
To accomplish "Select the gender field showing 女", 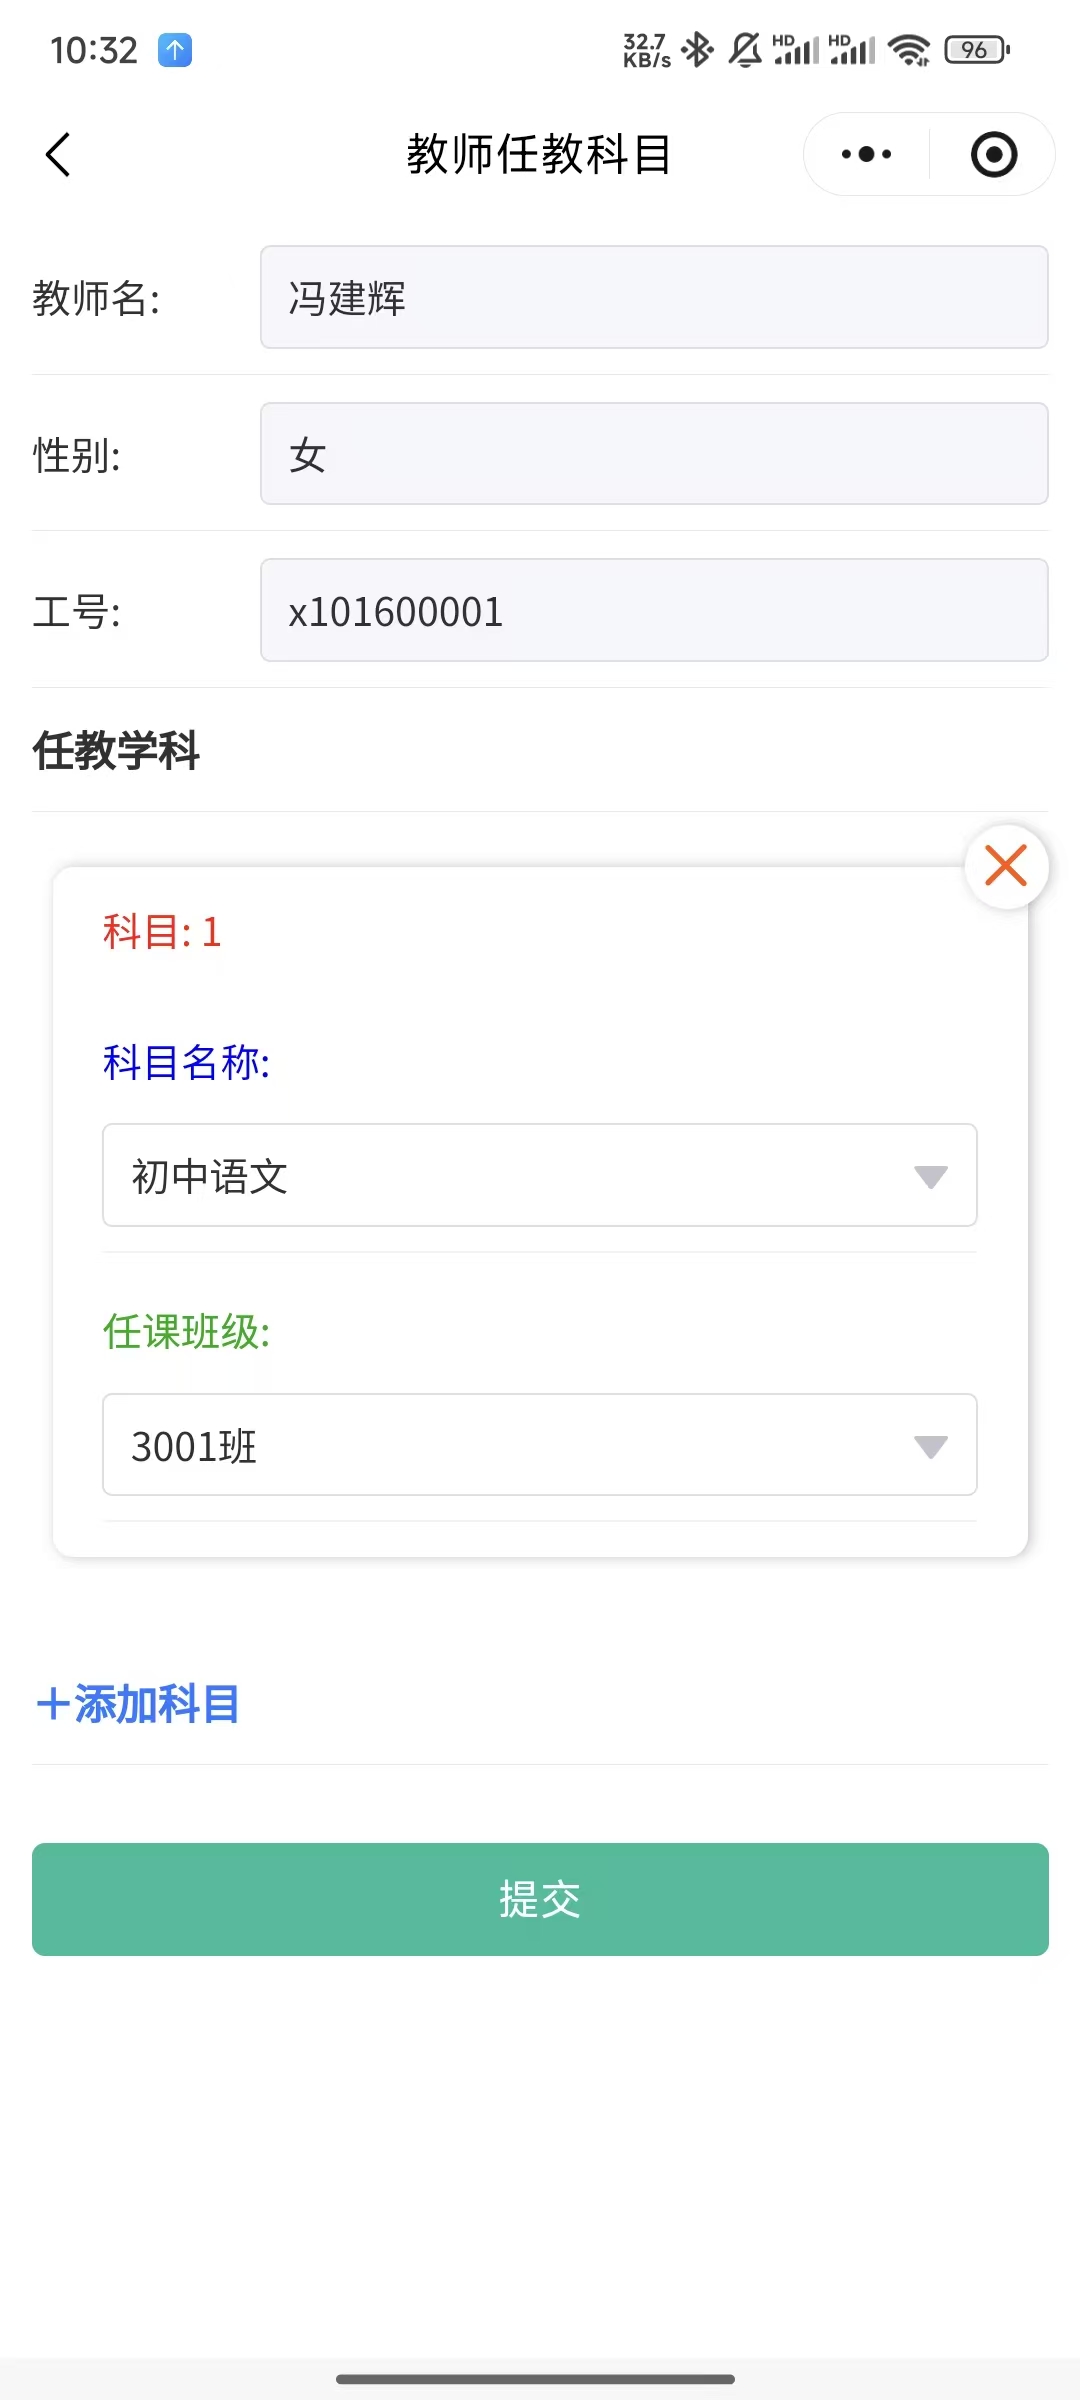I will (654, 454).
